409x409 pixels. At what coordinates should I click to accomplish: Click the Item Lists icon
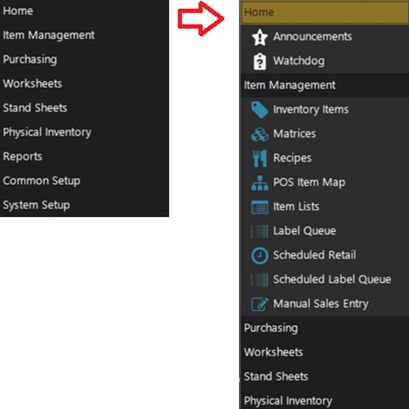click(260, 207)
